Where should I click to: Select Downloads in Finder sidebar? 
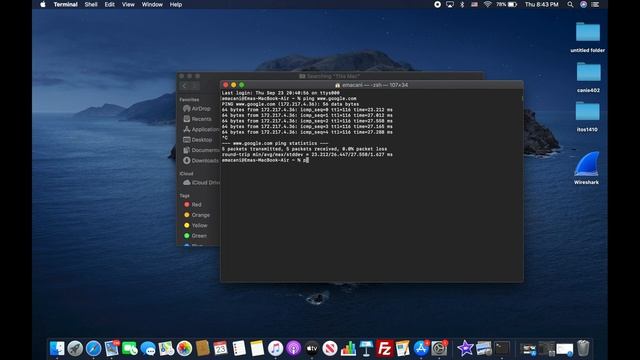click(x=200, y=160)
